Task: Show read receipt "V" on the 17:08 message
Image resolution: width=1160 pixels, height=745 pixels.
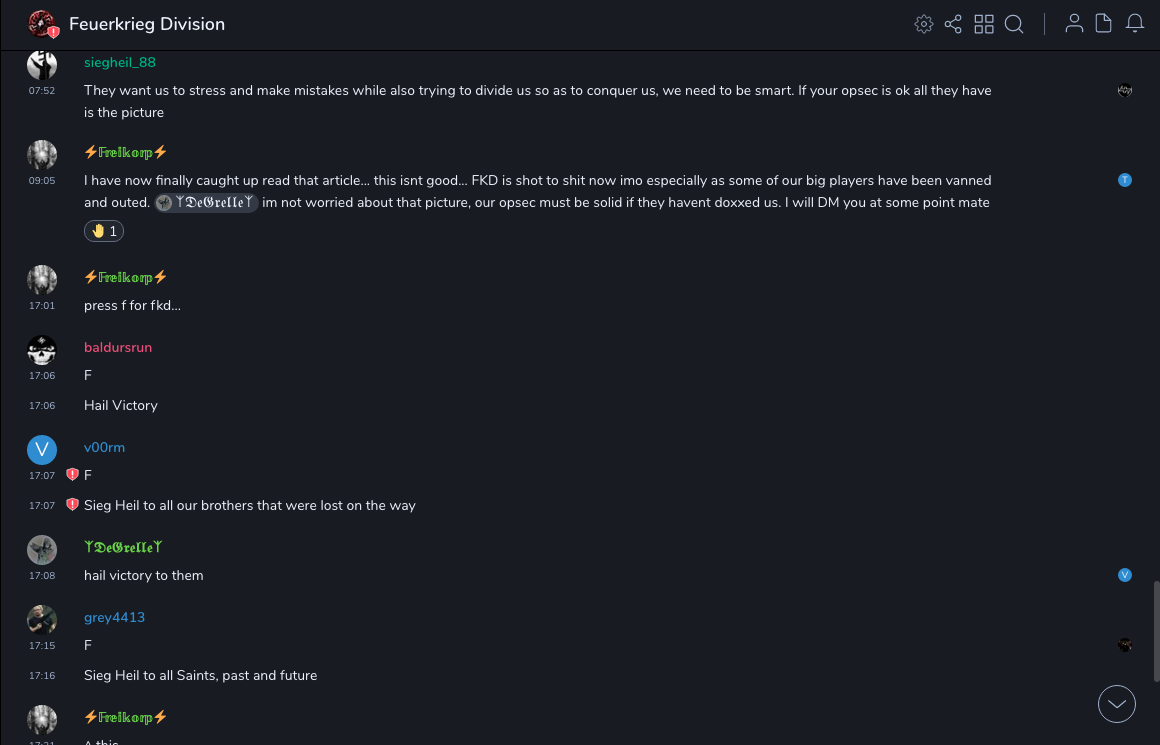Action: 1125,575
